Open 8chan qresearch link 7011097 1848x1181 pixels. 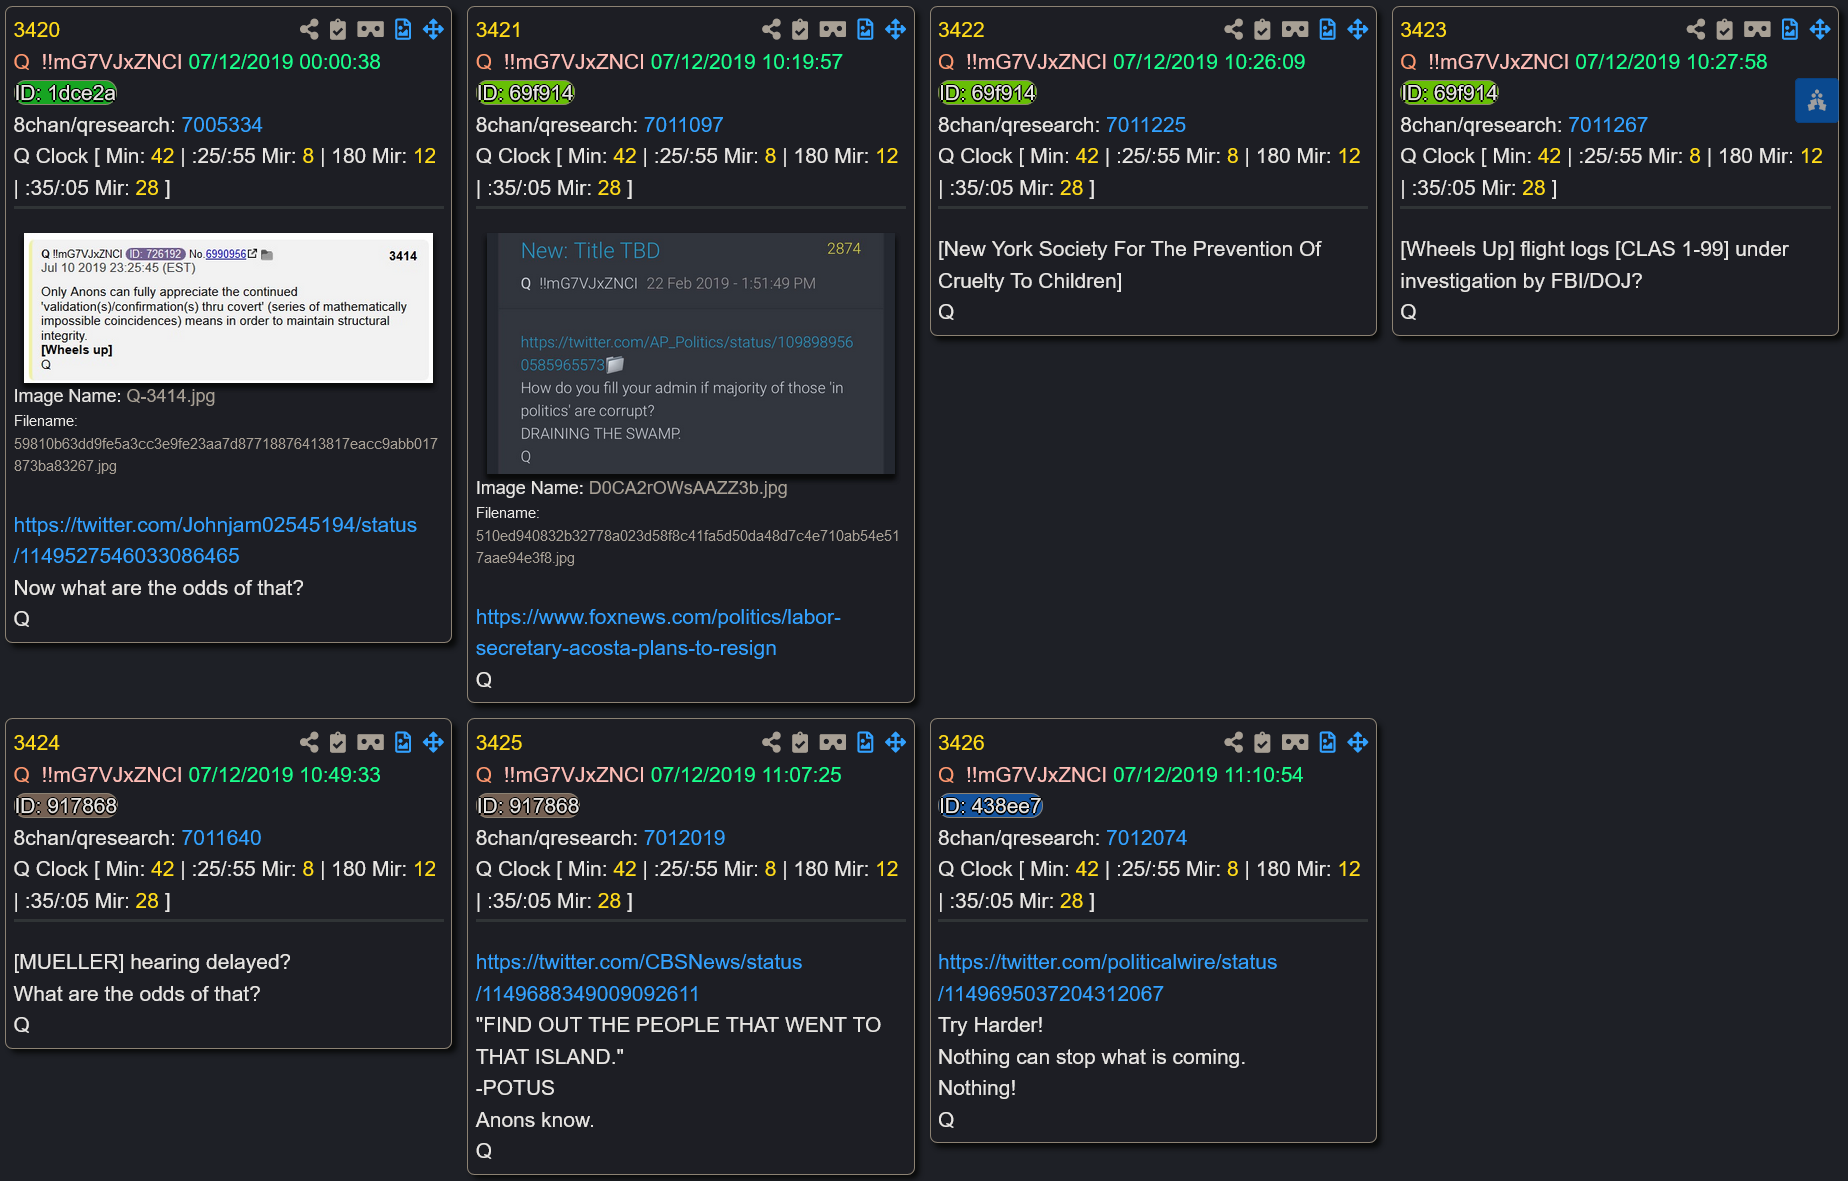(x=684, y=125)
